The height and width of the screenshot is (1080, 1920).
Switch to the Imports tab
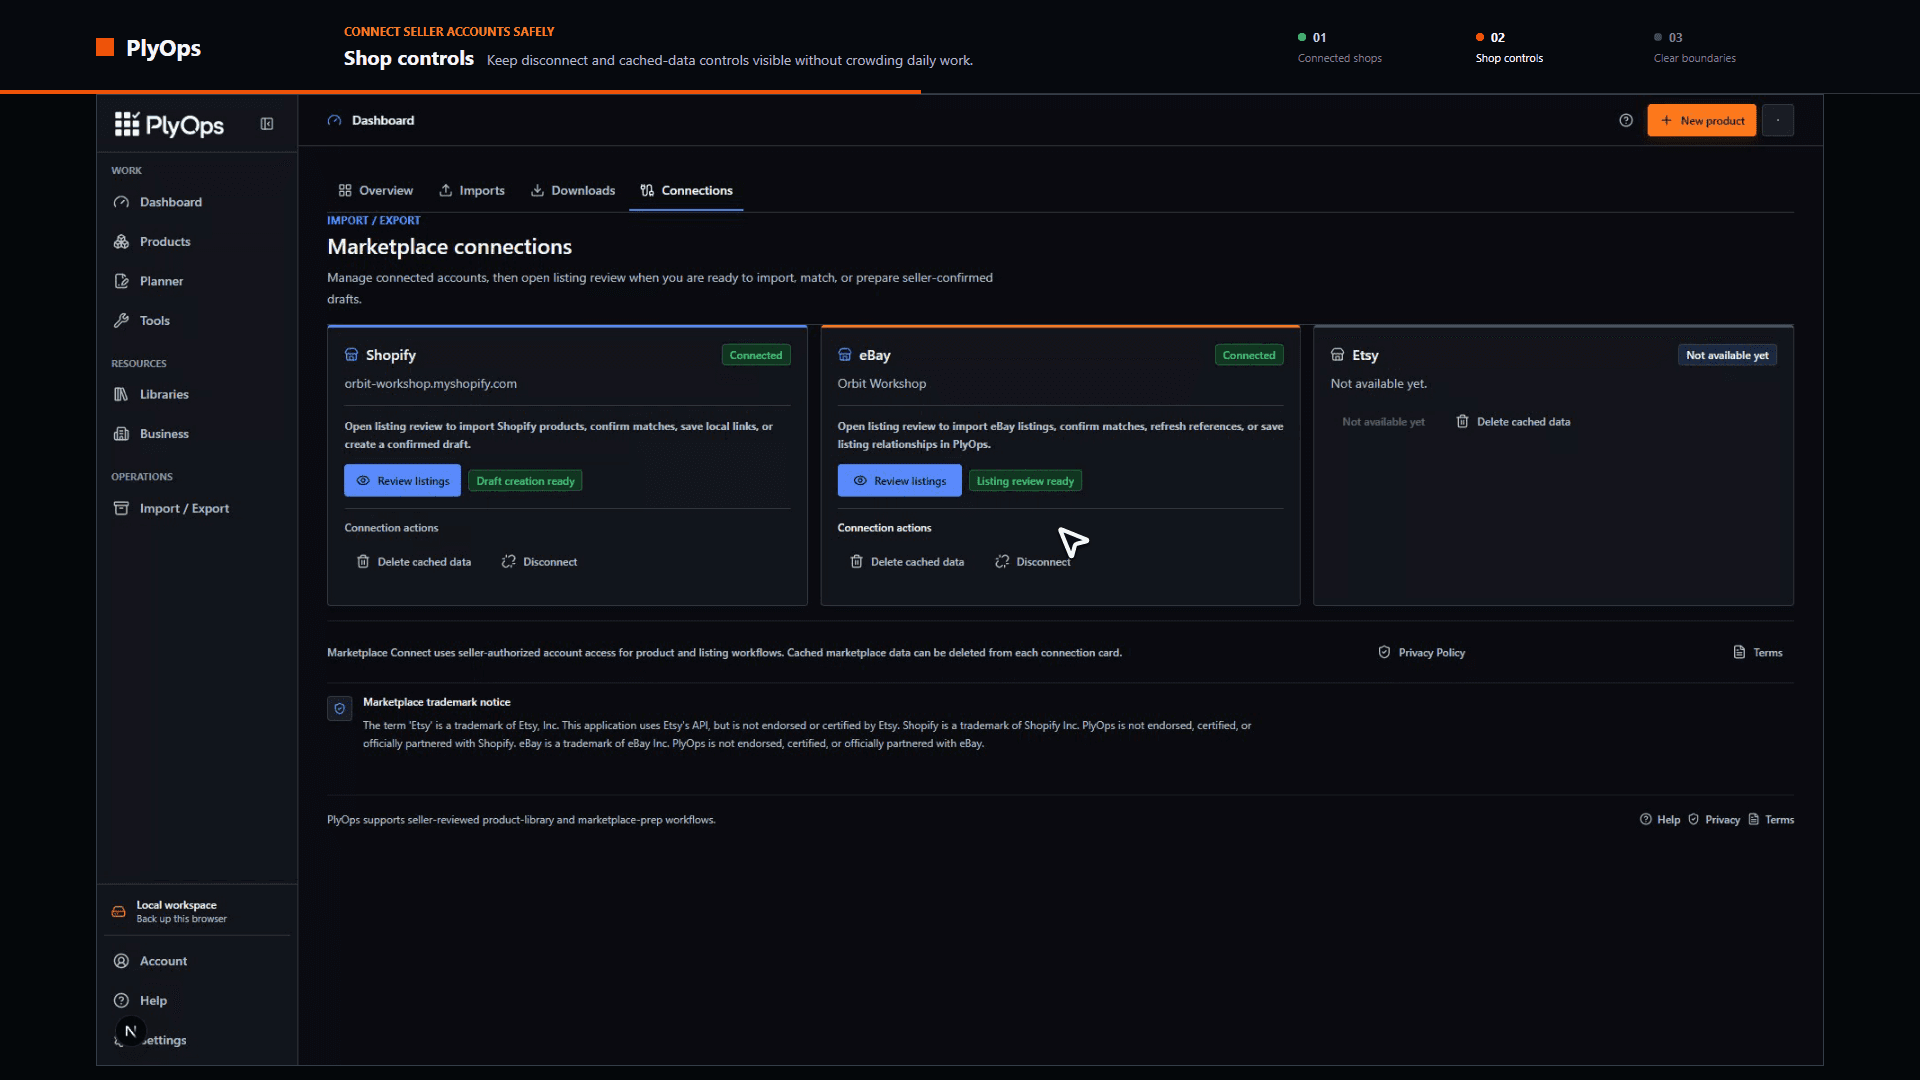pyautogui.click(x=472, y=190)
